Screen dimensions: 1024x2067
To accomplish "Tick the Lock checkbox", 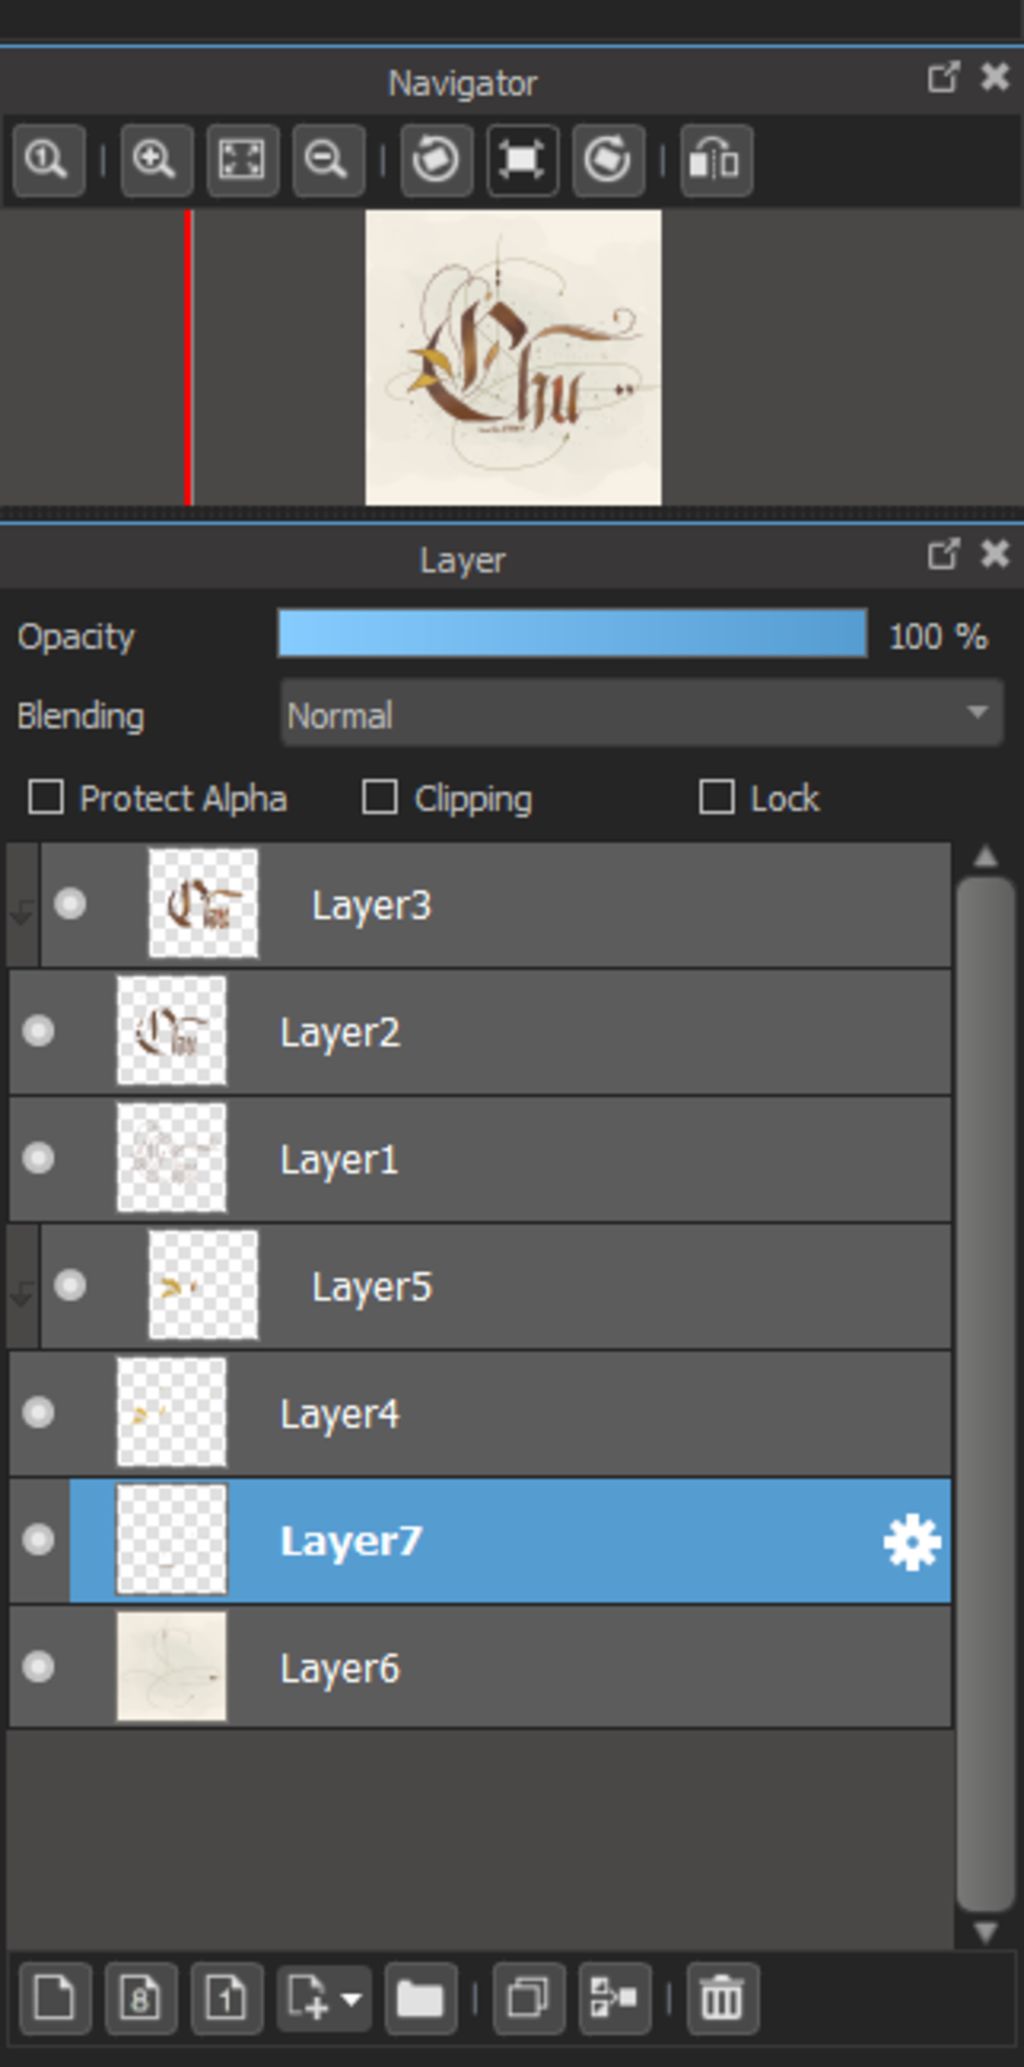I will click(x=716, y=798).
